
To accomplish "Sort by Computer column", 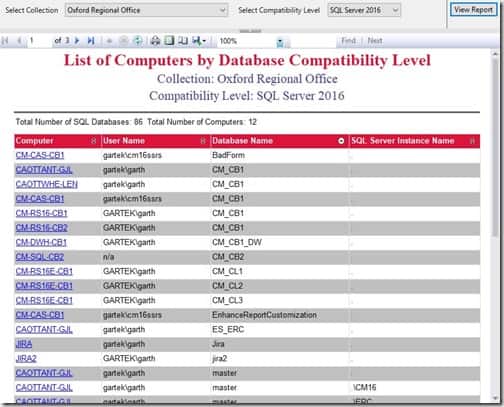I will coord(94,141).
